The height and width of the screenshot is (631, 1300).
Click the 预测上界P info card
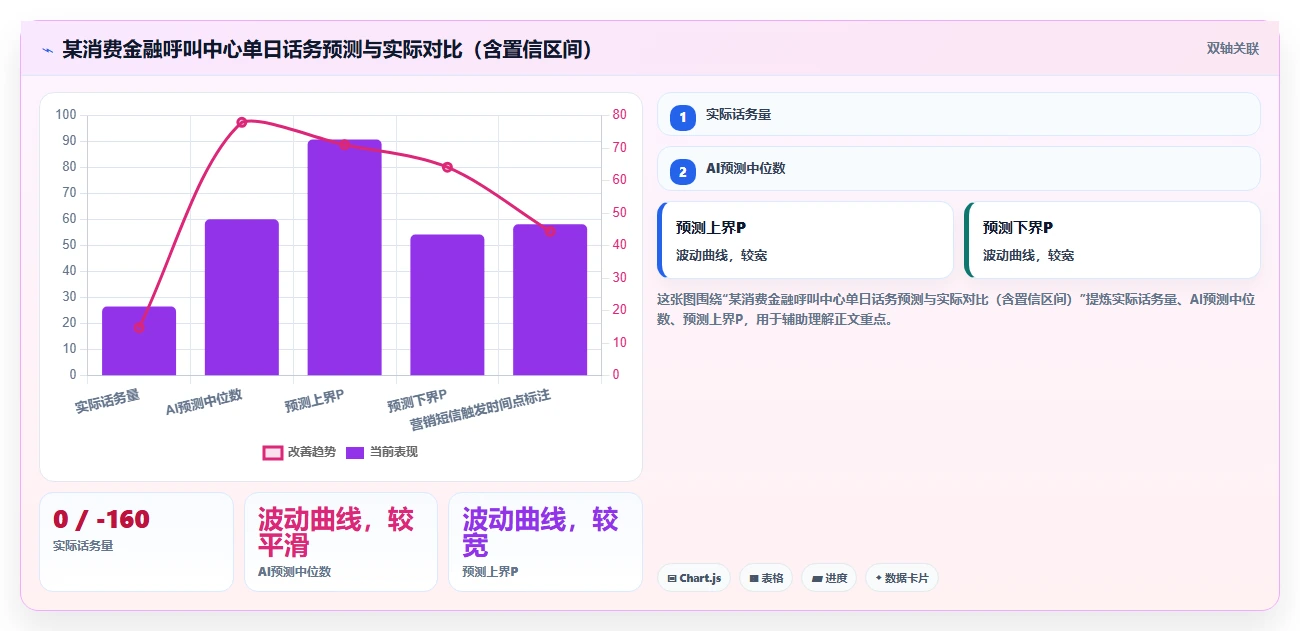805,240
